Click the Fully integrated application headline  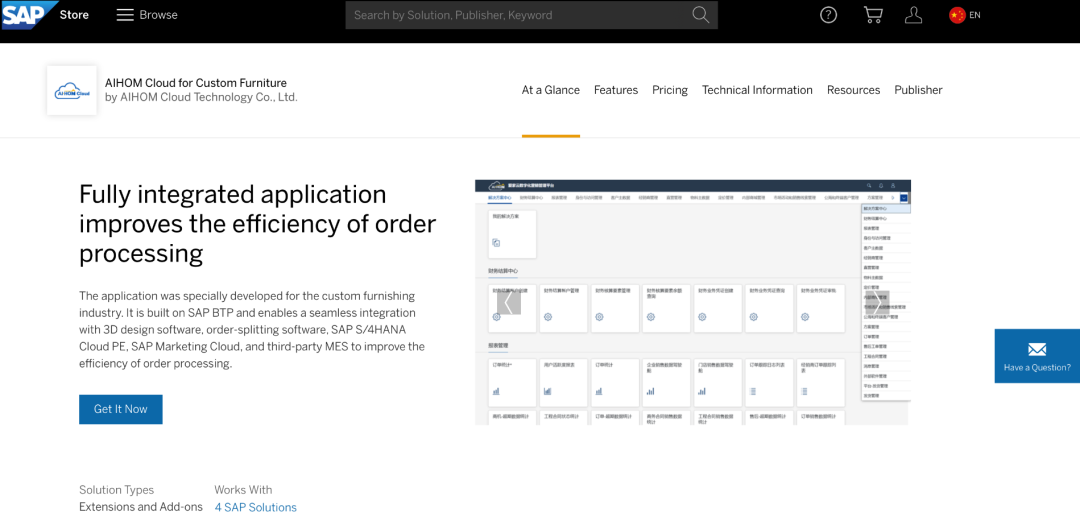pyautogui.click(x=258, y=224)
